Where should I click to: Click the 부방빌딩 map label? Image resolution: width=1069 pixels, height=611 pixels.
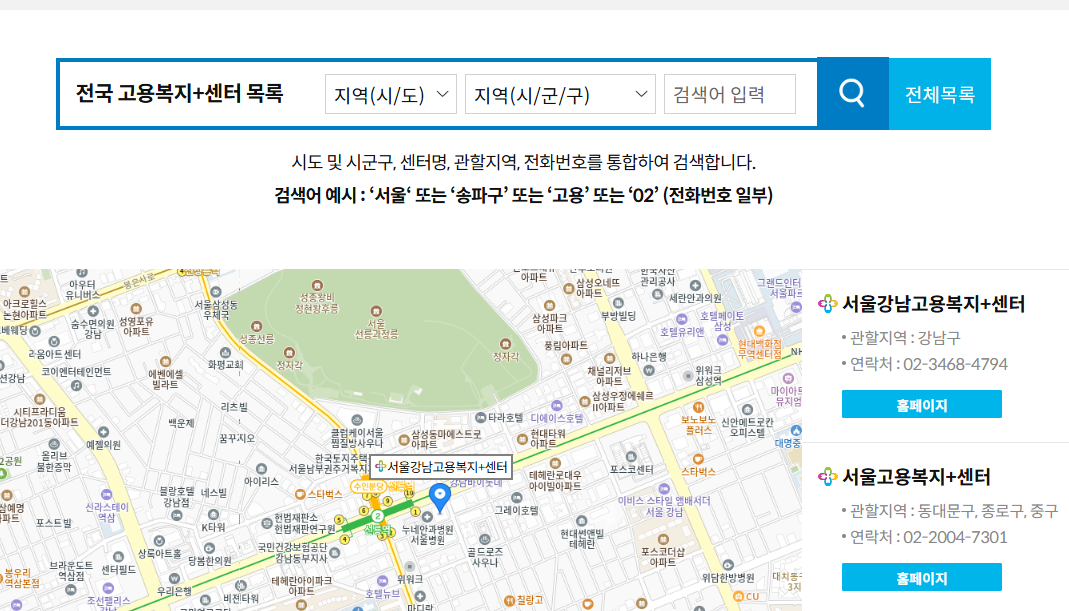point(618,316)
